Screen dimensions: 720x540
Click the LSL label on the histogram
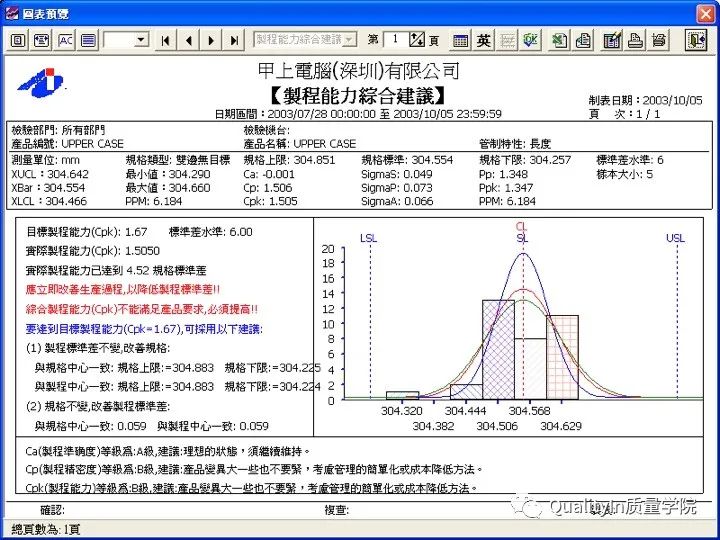368,238
